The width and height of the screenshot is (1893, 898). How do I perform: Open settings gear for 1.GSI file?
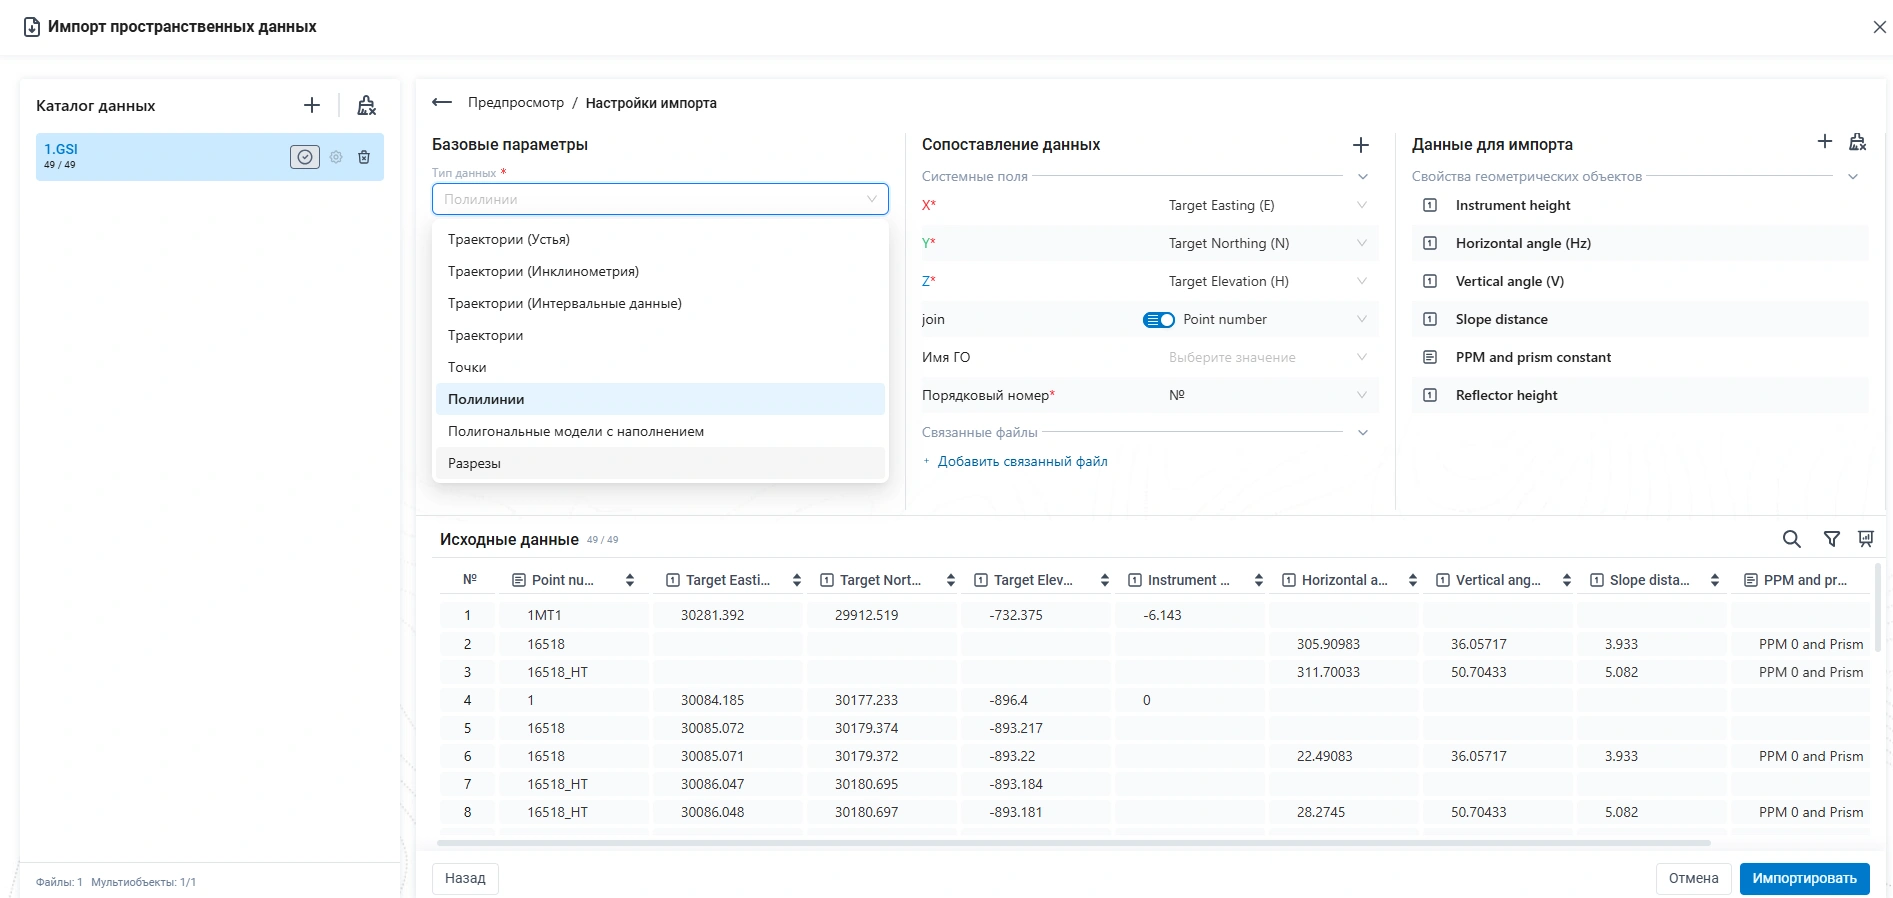(x=336, y=157)
